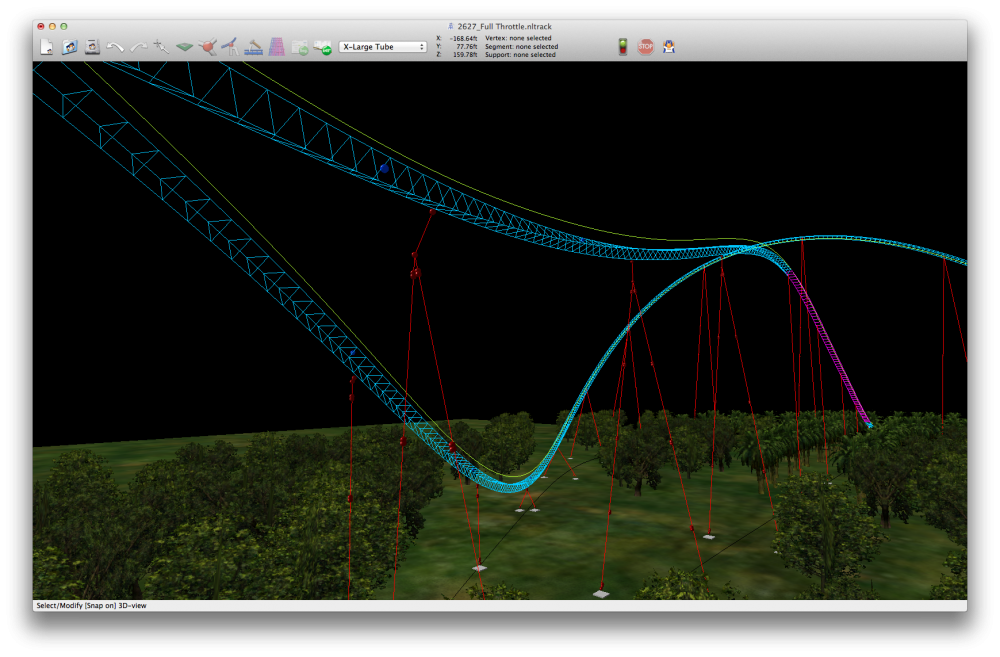The width and height of the screenshot is (1000, 657).
Task: Click the red vertex node tool icon
Action: (x=207, y=46)
